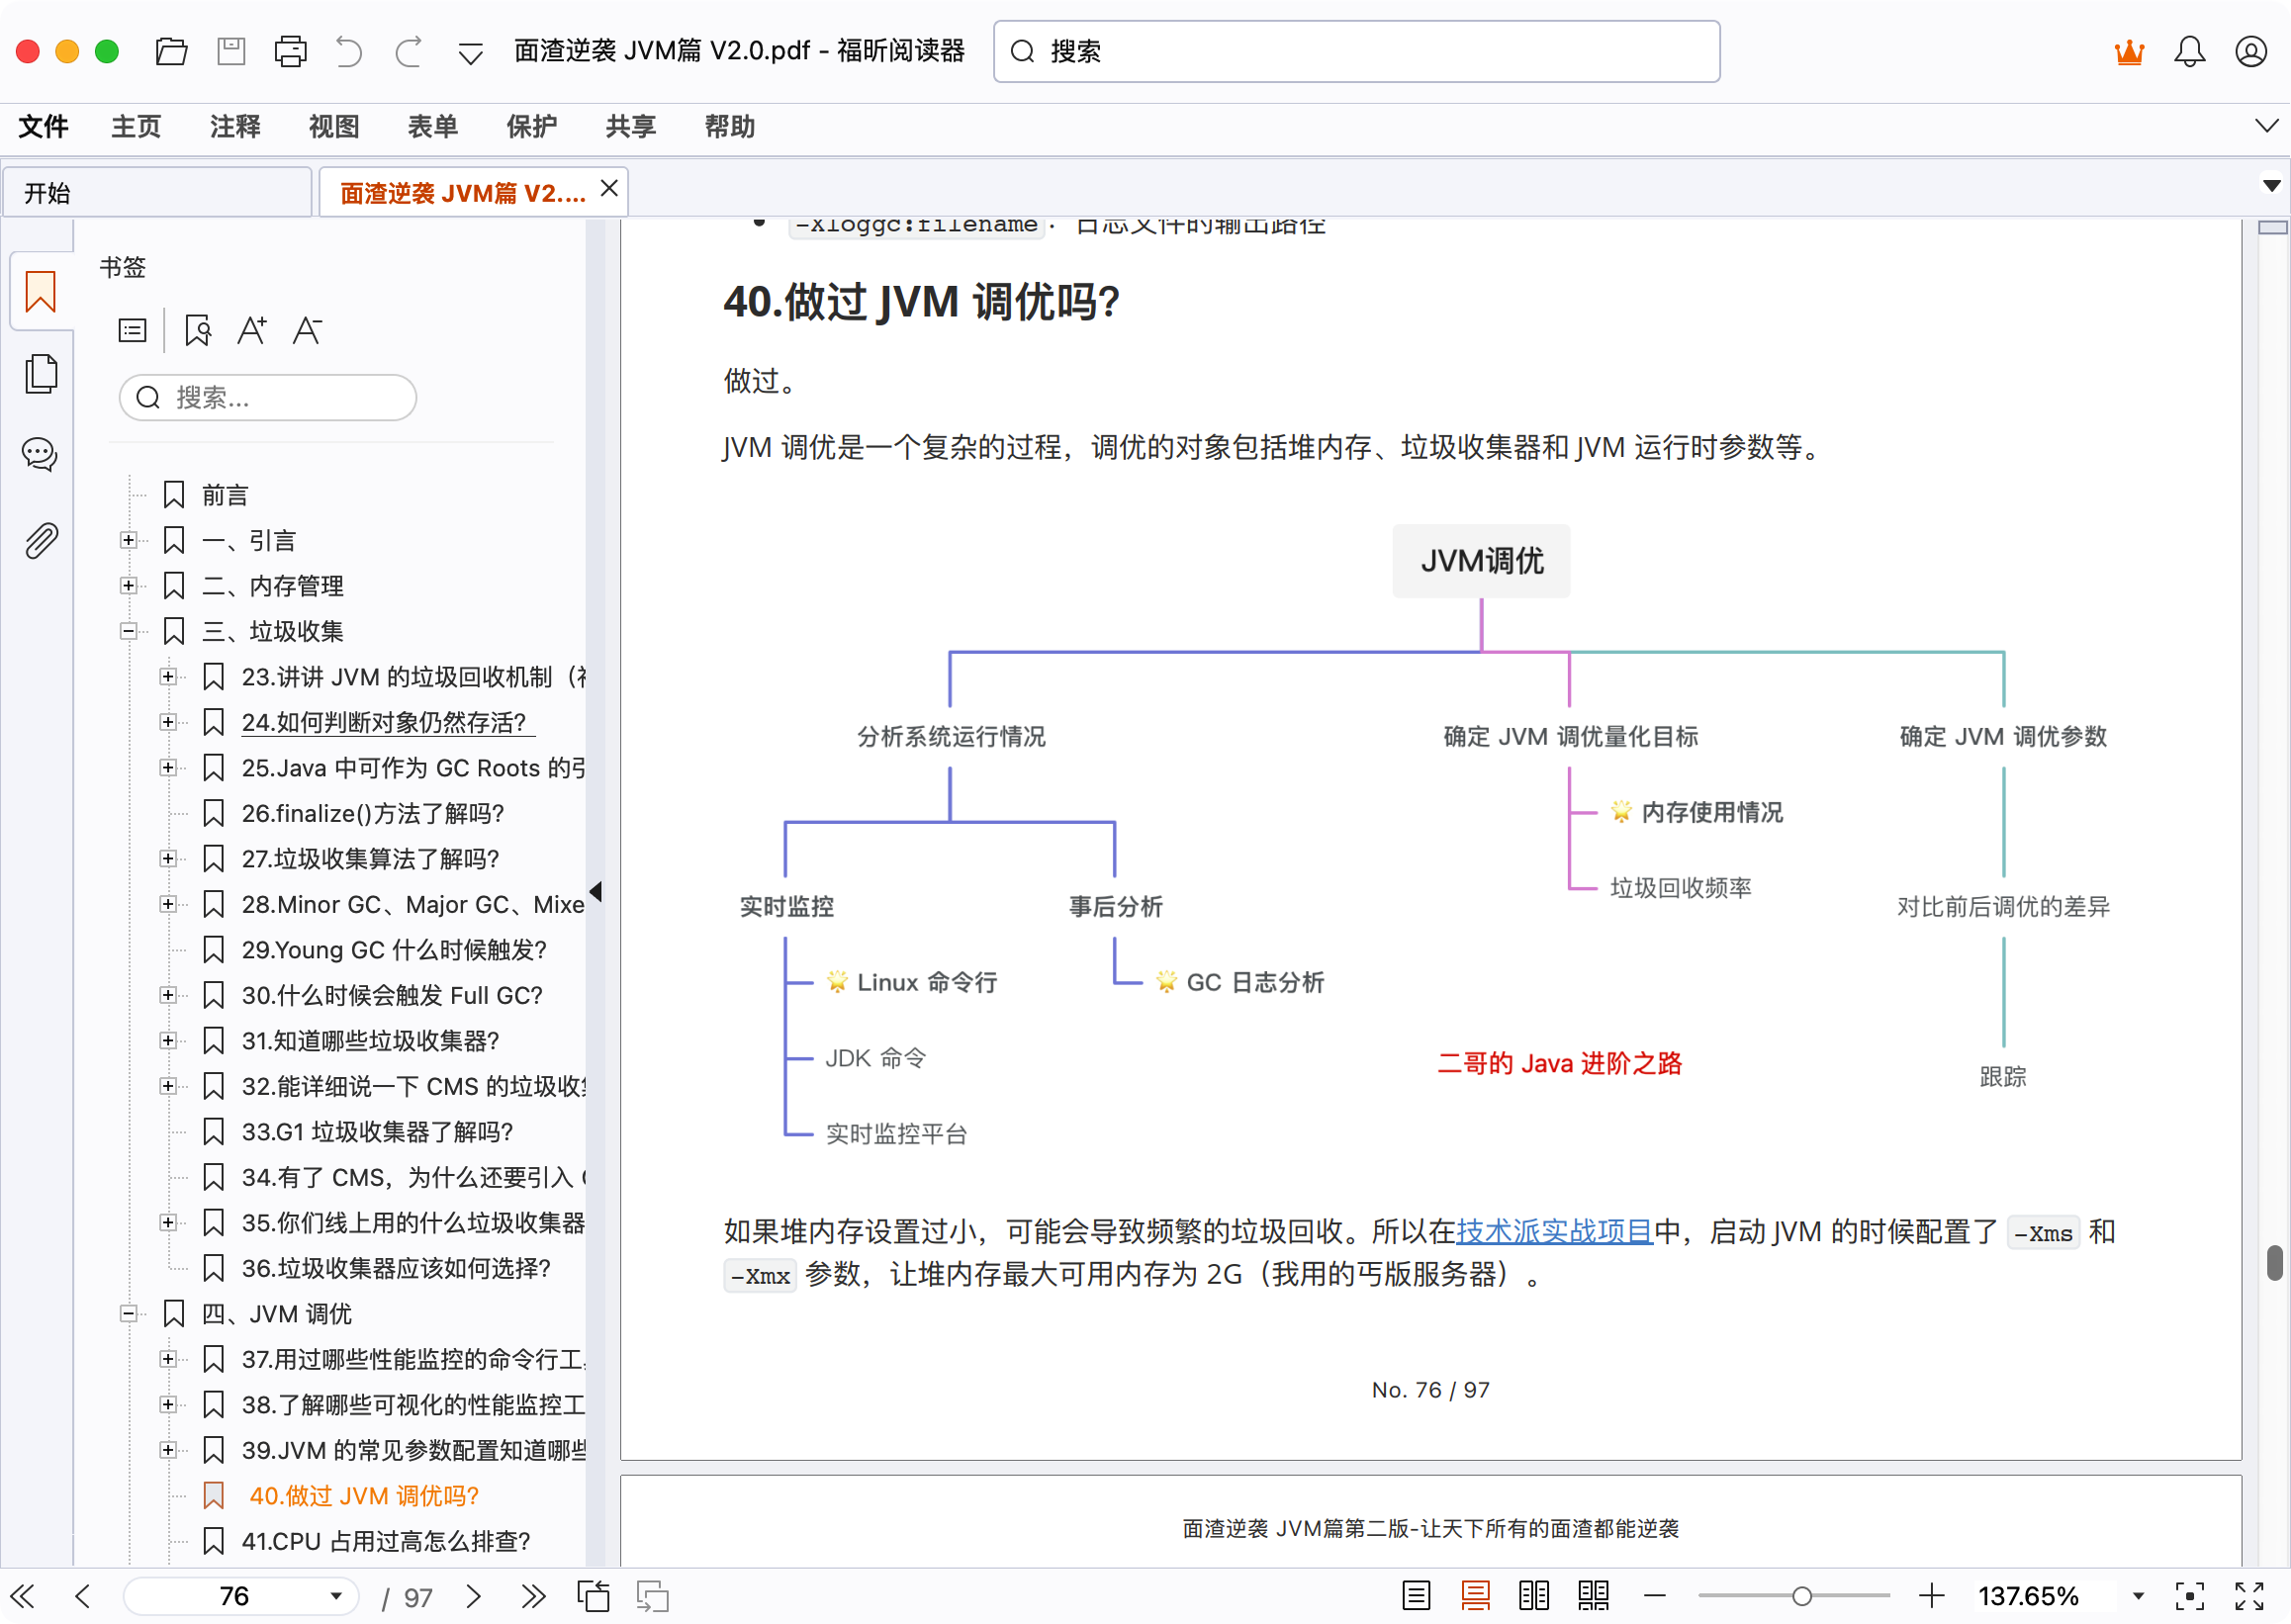This screenshot has height=1624, width=2291.
Task: Switch to the 开始 tab
Action: (157, 191)
